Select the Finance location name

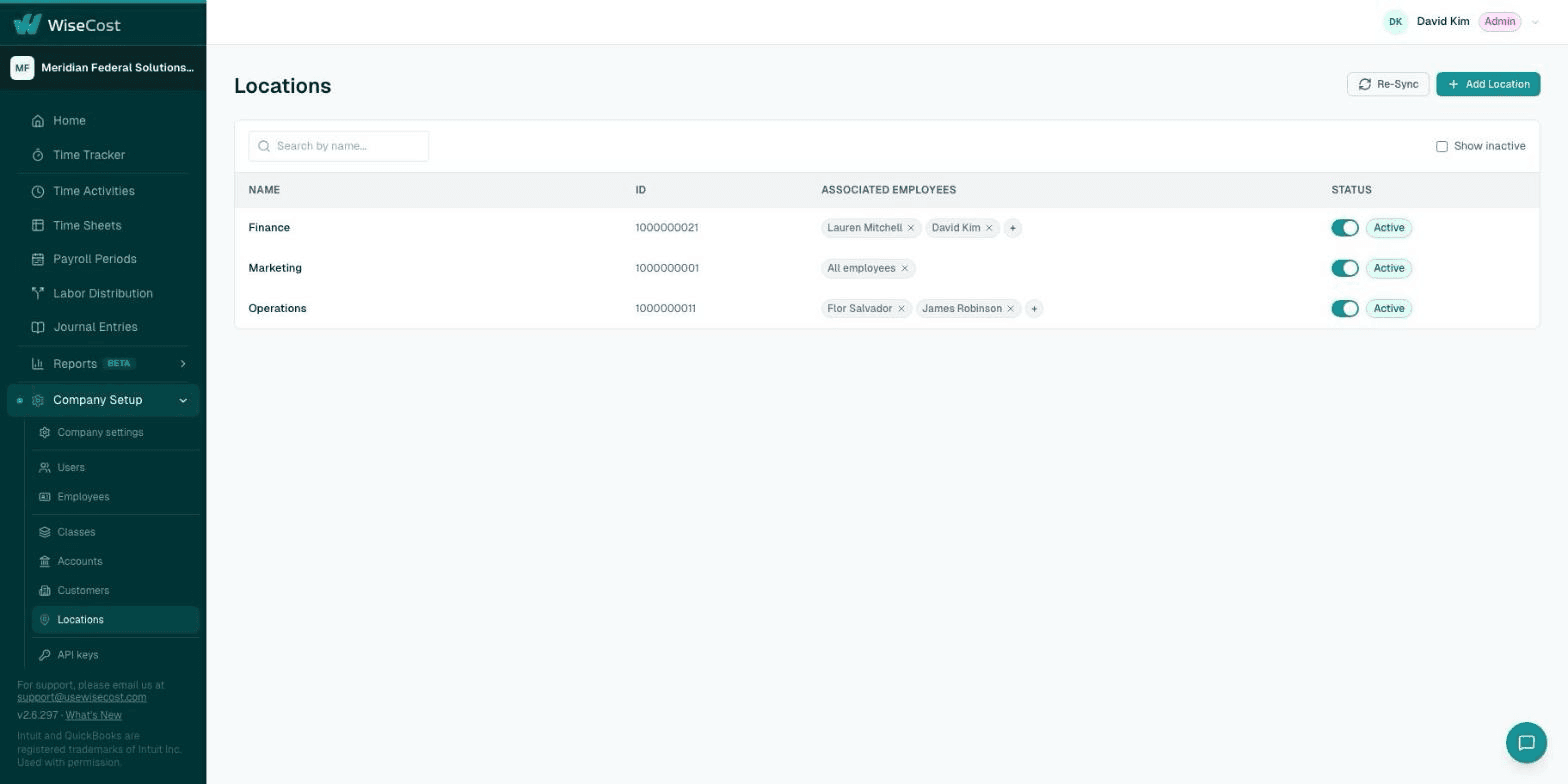(x=269, y=228)
